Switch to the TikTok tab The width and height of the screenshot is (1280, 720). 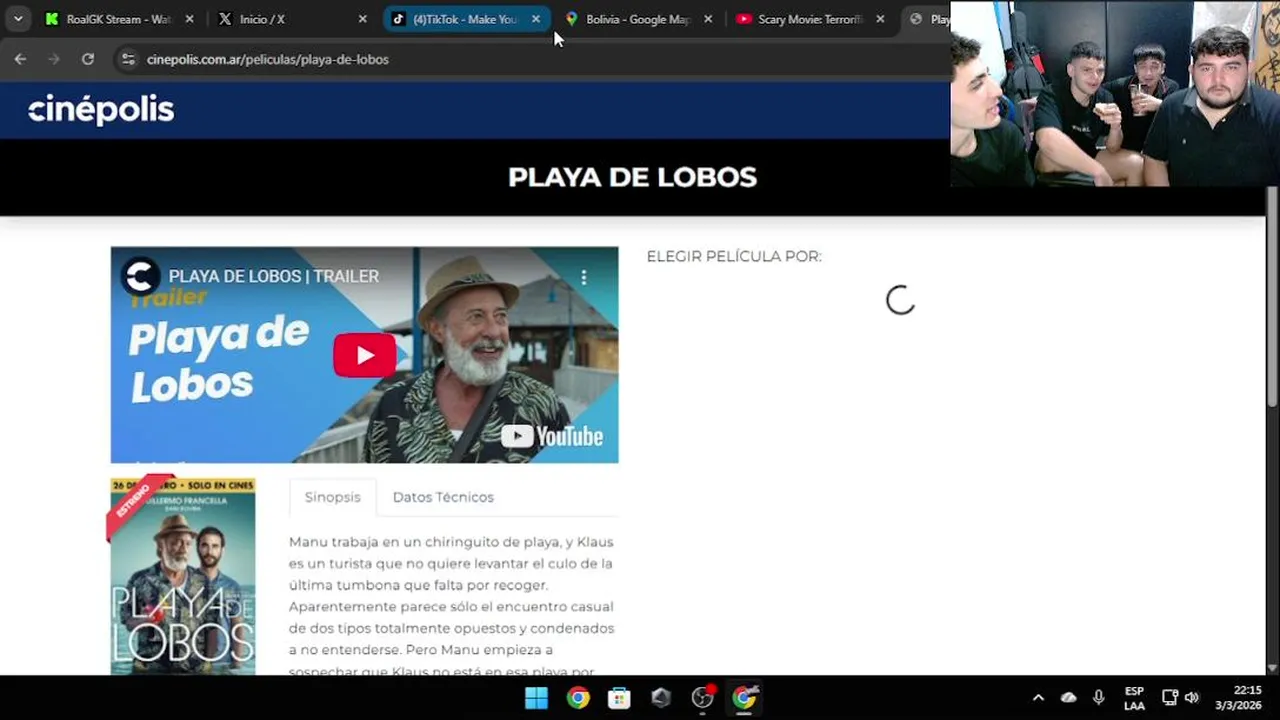[465, 19]
